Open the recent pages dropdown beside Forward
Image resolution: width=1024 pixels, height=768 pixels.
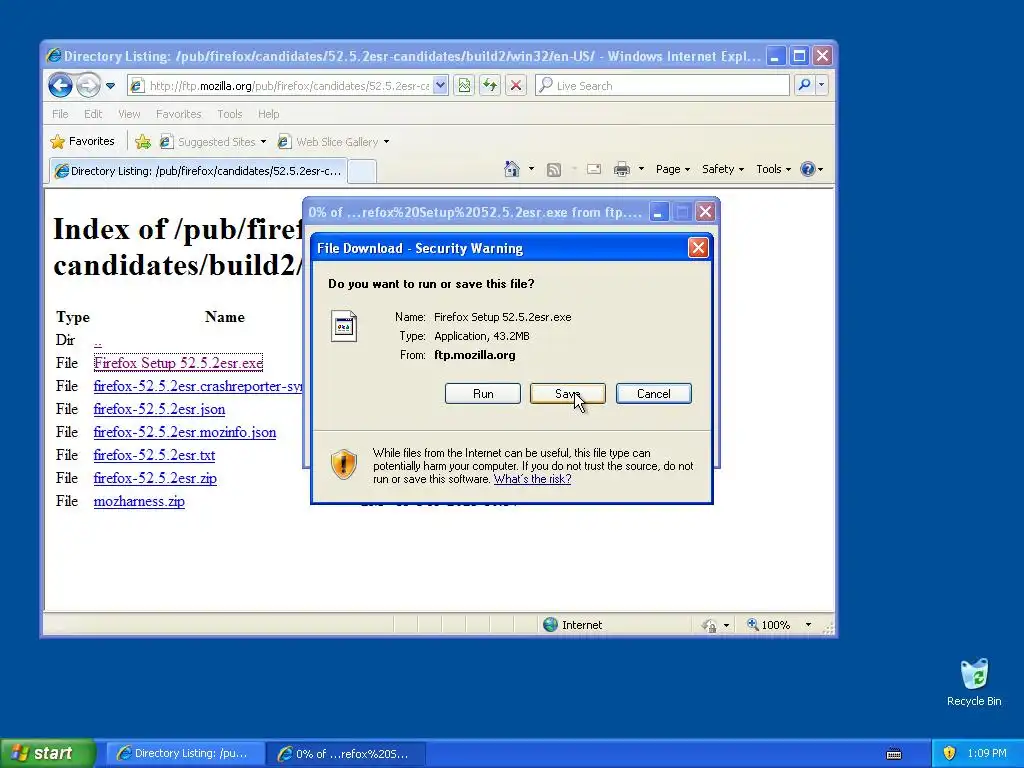pos(110,86)
